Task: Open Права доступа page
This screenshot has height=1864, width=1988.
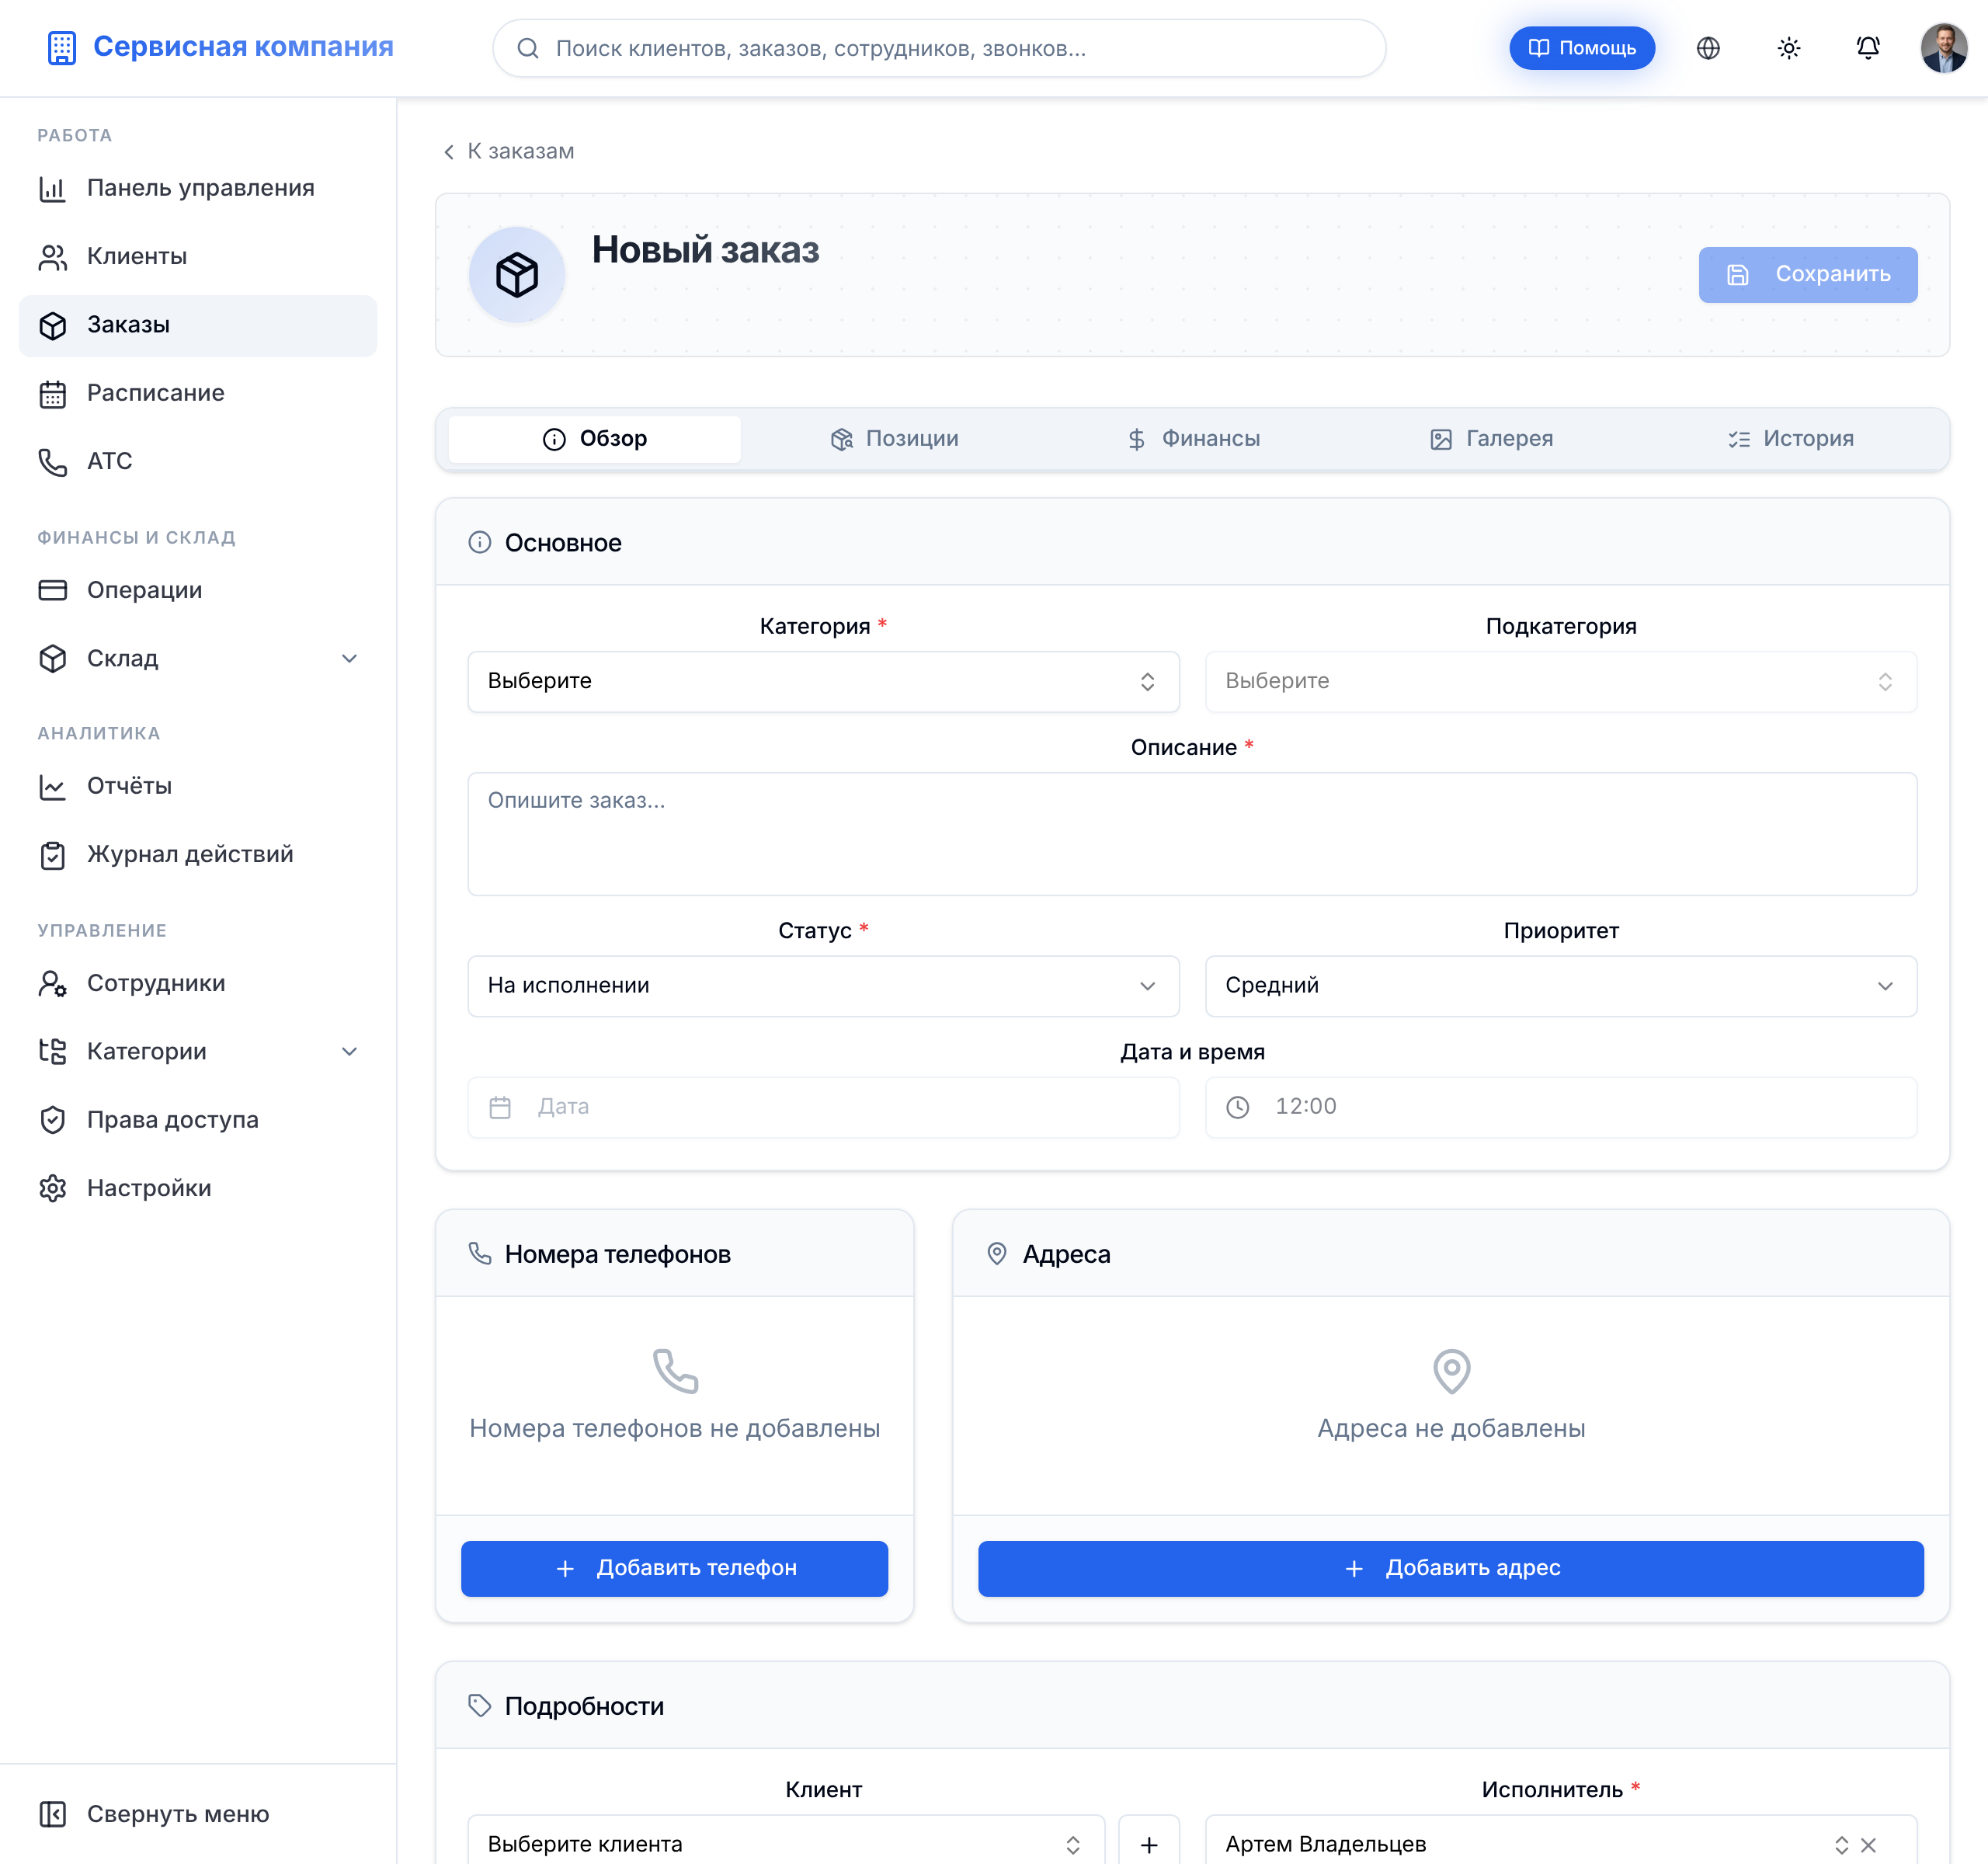Action: [198, 1119]
